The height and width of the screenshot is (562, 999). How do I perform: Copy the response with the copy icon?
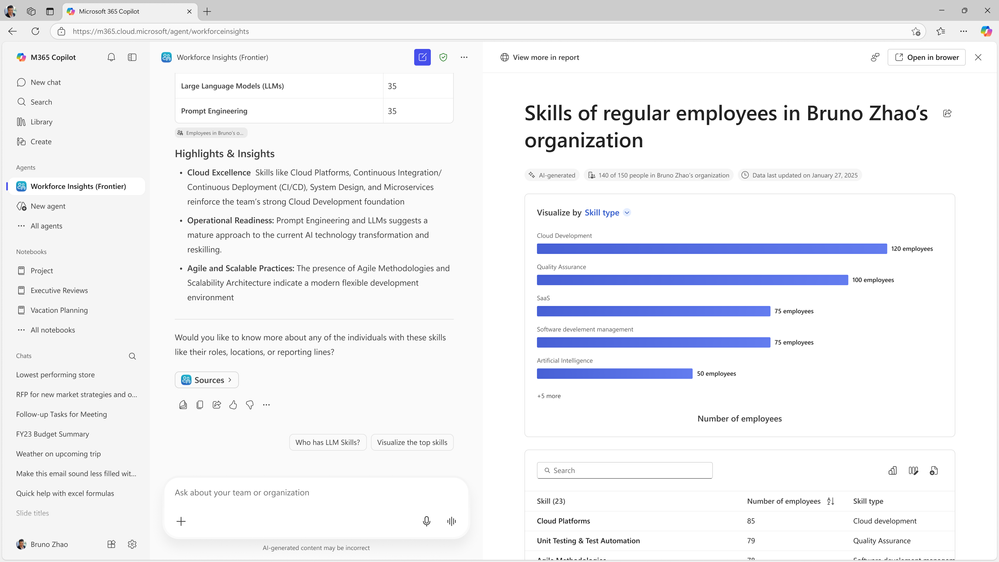pos(199,405)
